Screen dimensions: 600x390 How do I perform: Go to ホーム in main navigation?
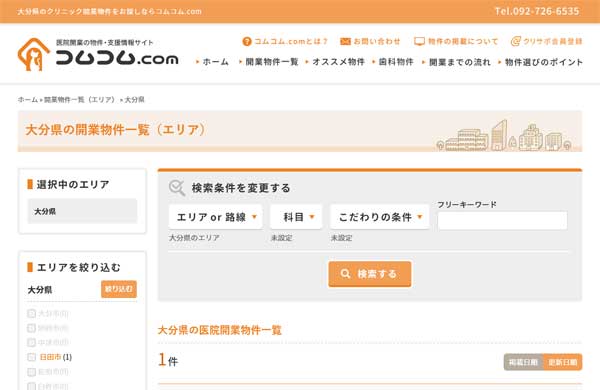click(x=215, y=62)
